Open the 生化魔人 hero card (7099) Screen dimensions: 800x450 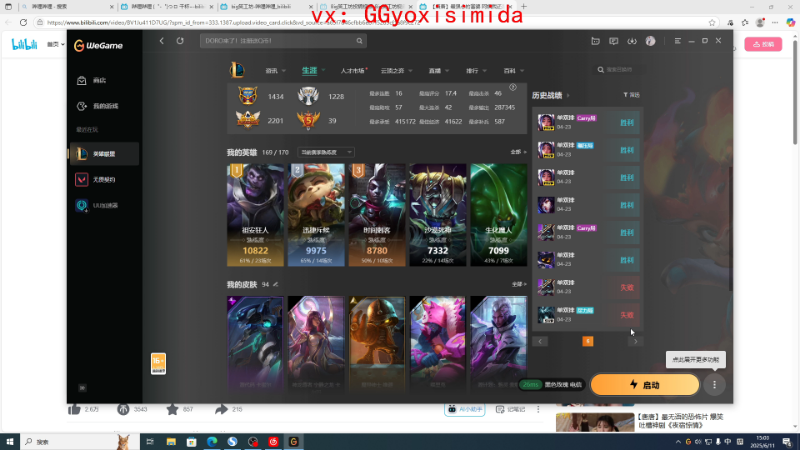coord(498,215)
